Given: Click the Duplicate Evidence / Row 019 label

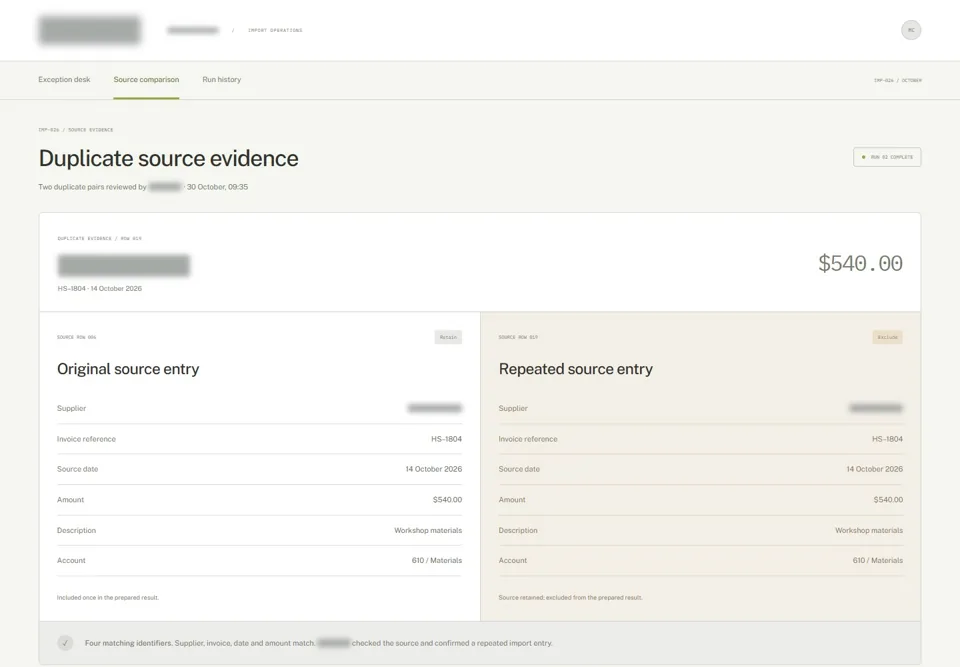Looking at the screenshot, I should pos(99,238).
